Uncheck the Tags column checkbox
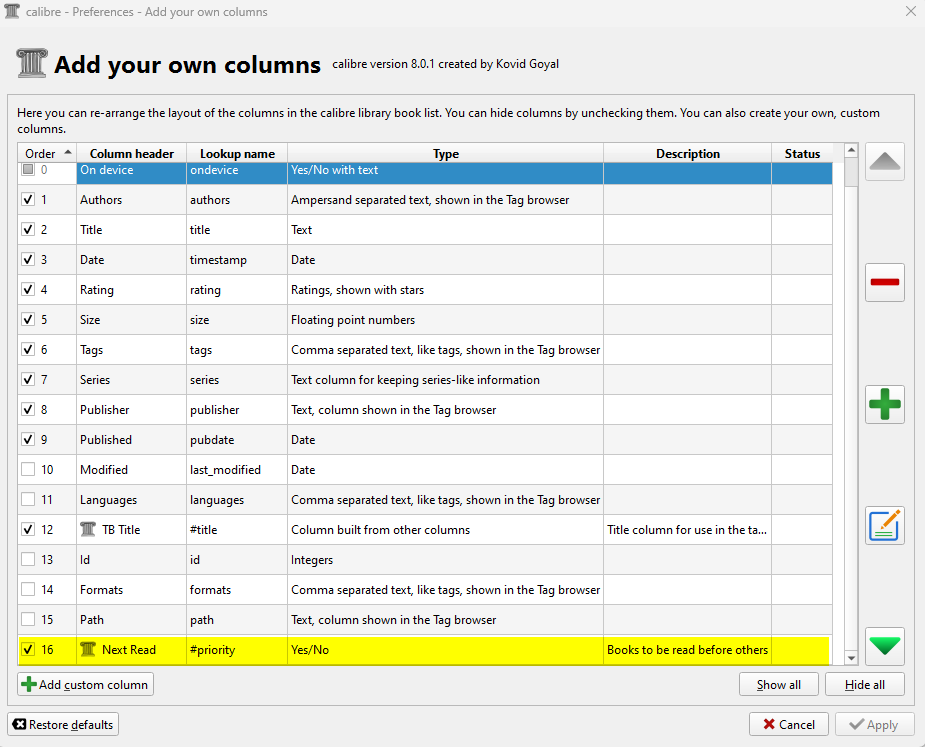925x747 pixels. pos(28,349)
